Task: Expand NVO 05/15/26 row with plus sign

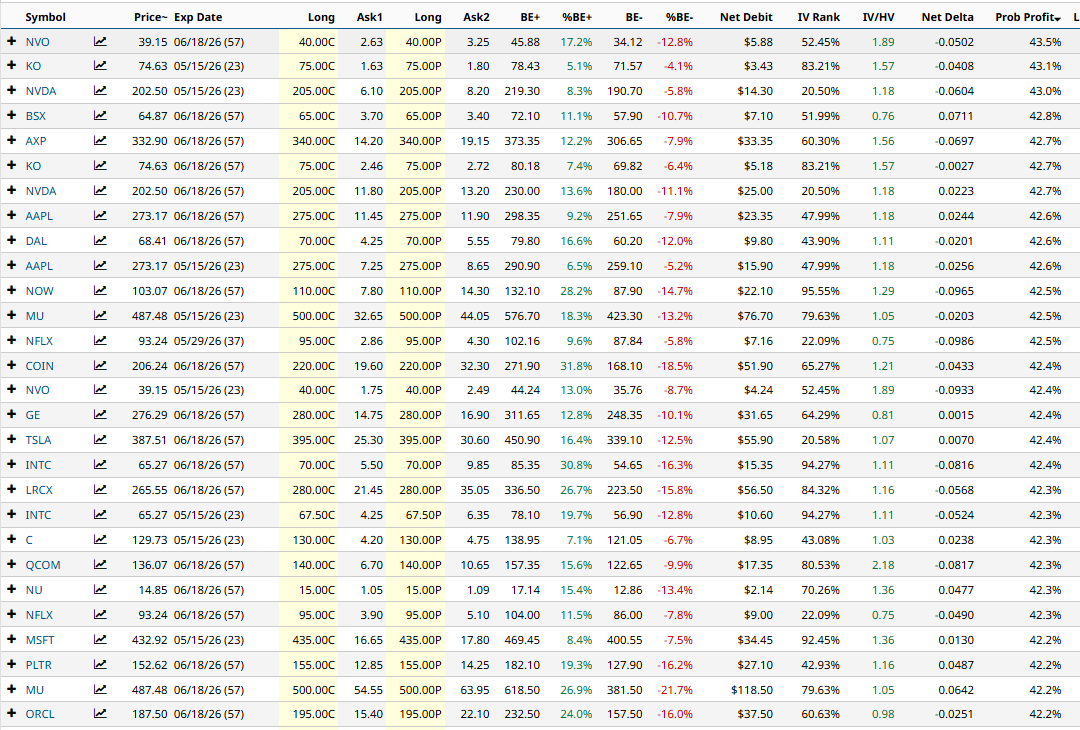Action: coord(11,389)
